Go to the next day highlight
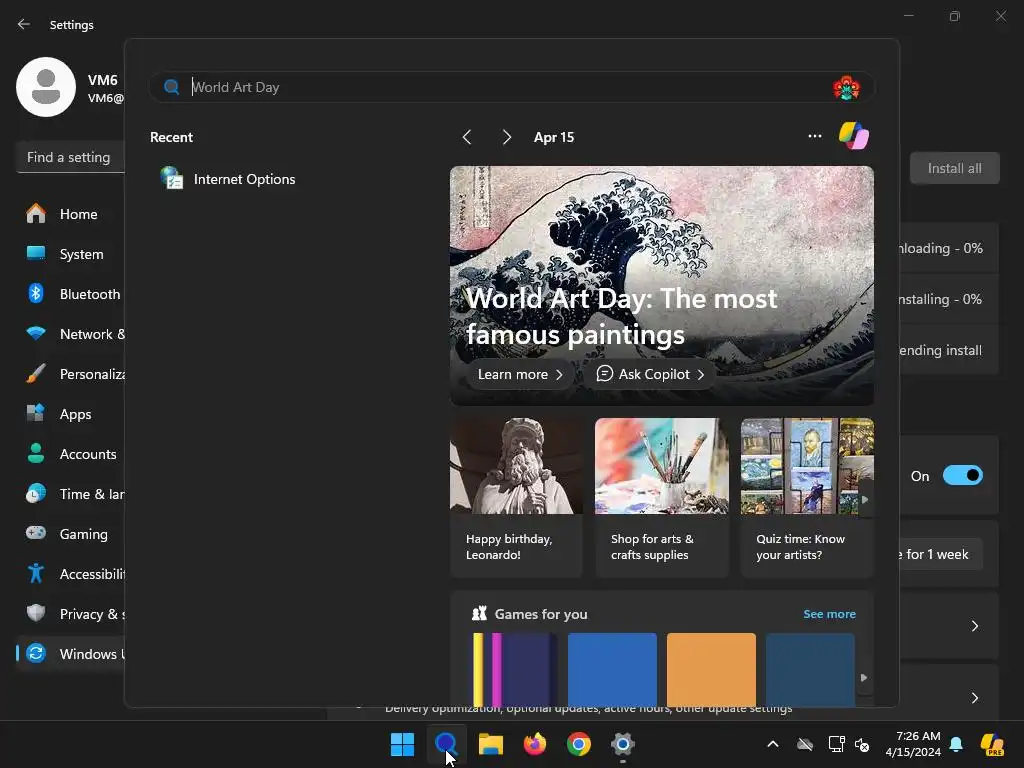Image resolution: width=1024 pixels, height=768 pixels. pos(507,137)
